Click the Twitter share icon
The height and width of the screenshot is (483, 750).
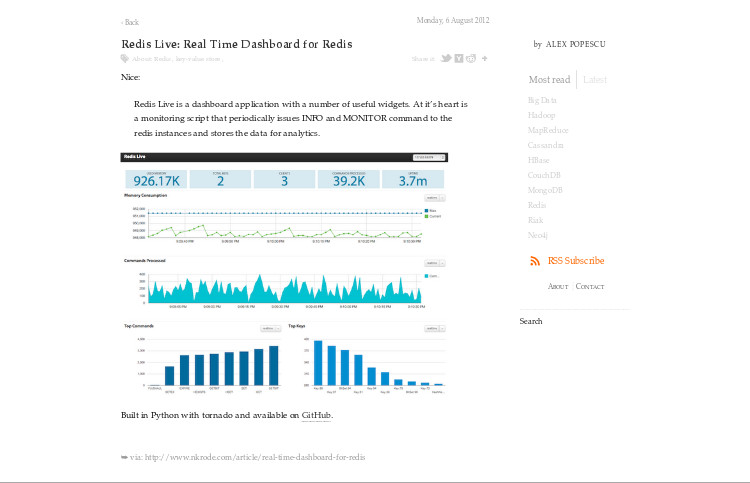click(447, 59)
